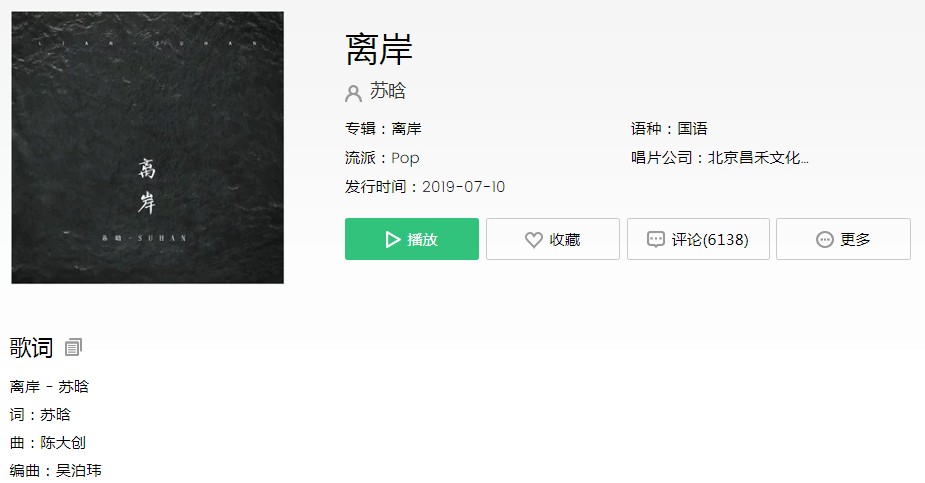This screenshot has width=925, height=483.
Task: Click the arranger line 编曲：吴泊玮
Action: tap(55, 471)
